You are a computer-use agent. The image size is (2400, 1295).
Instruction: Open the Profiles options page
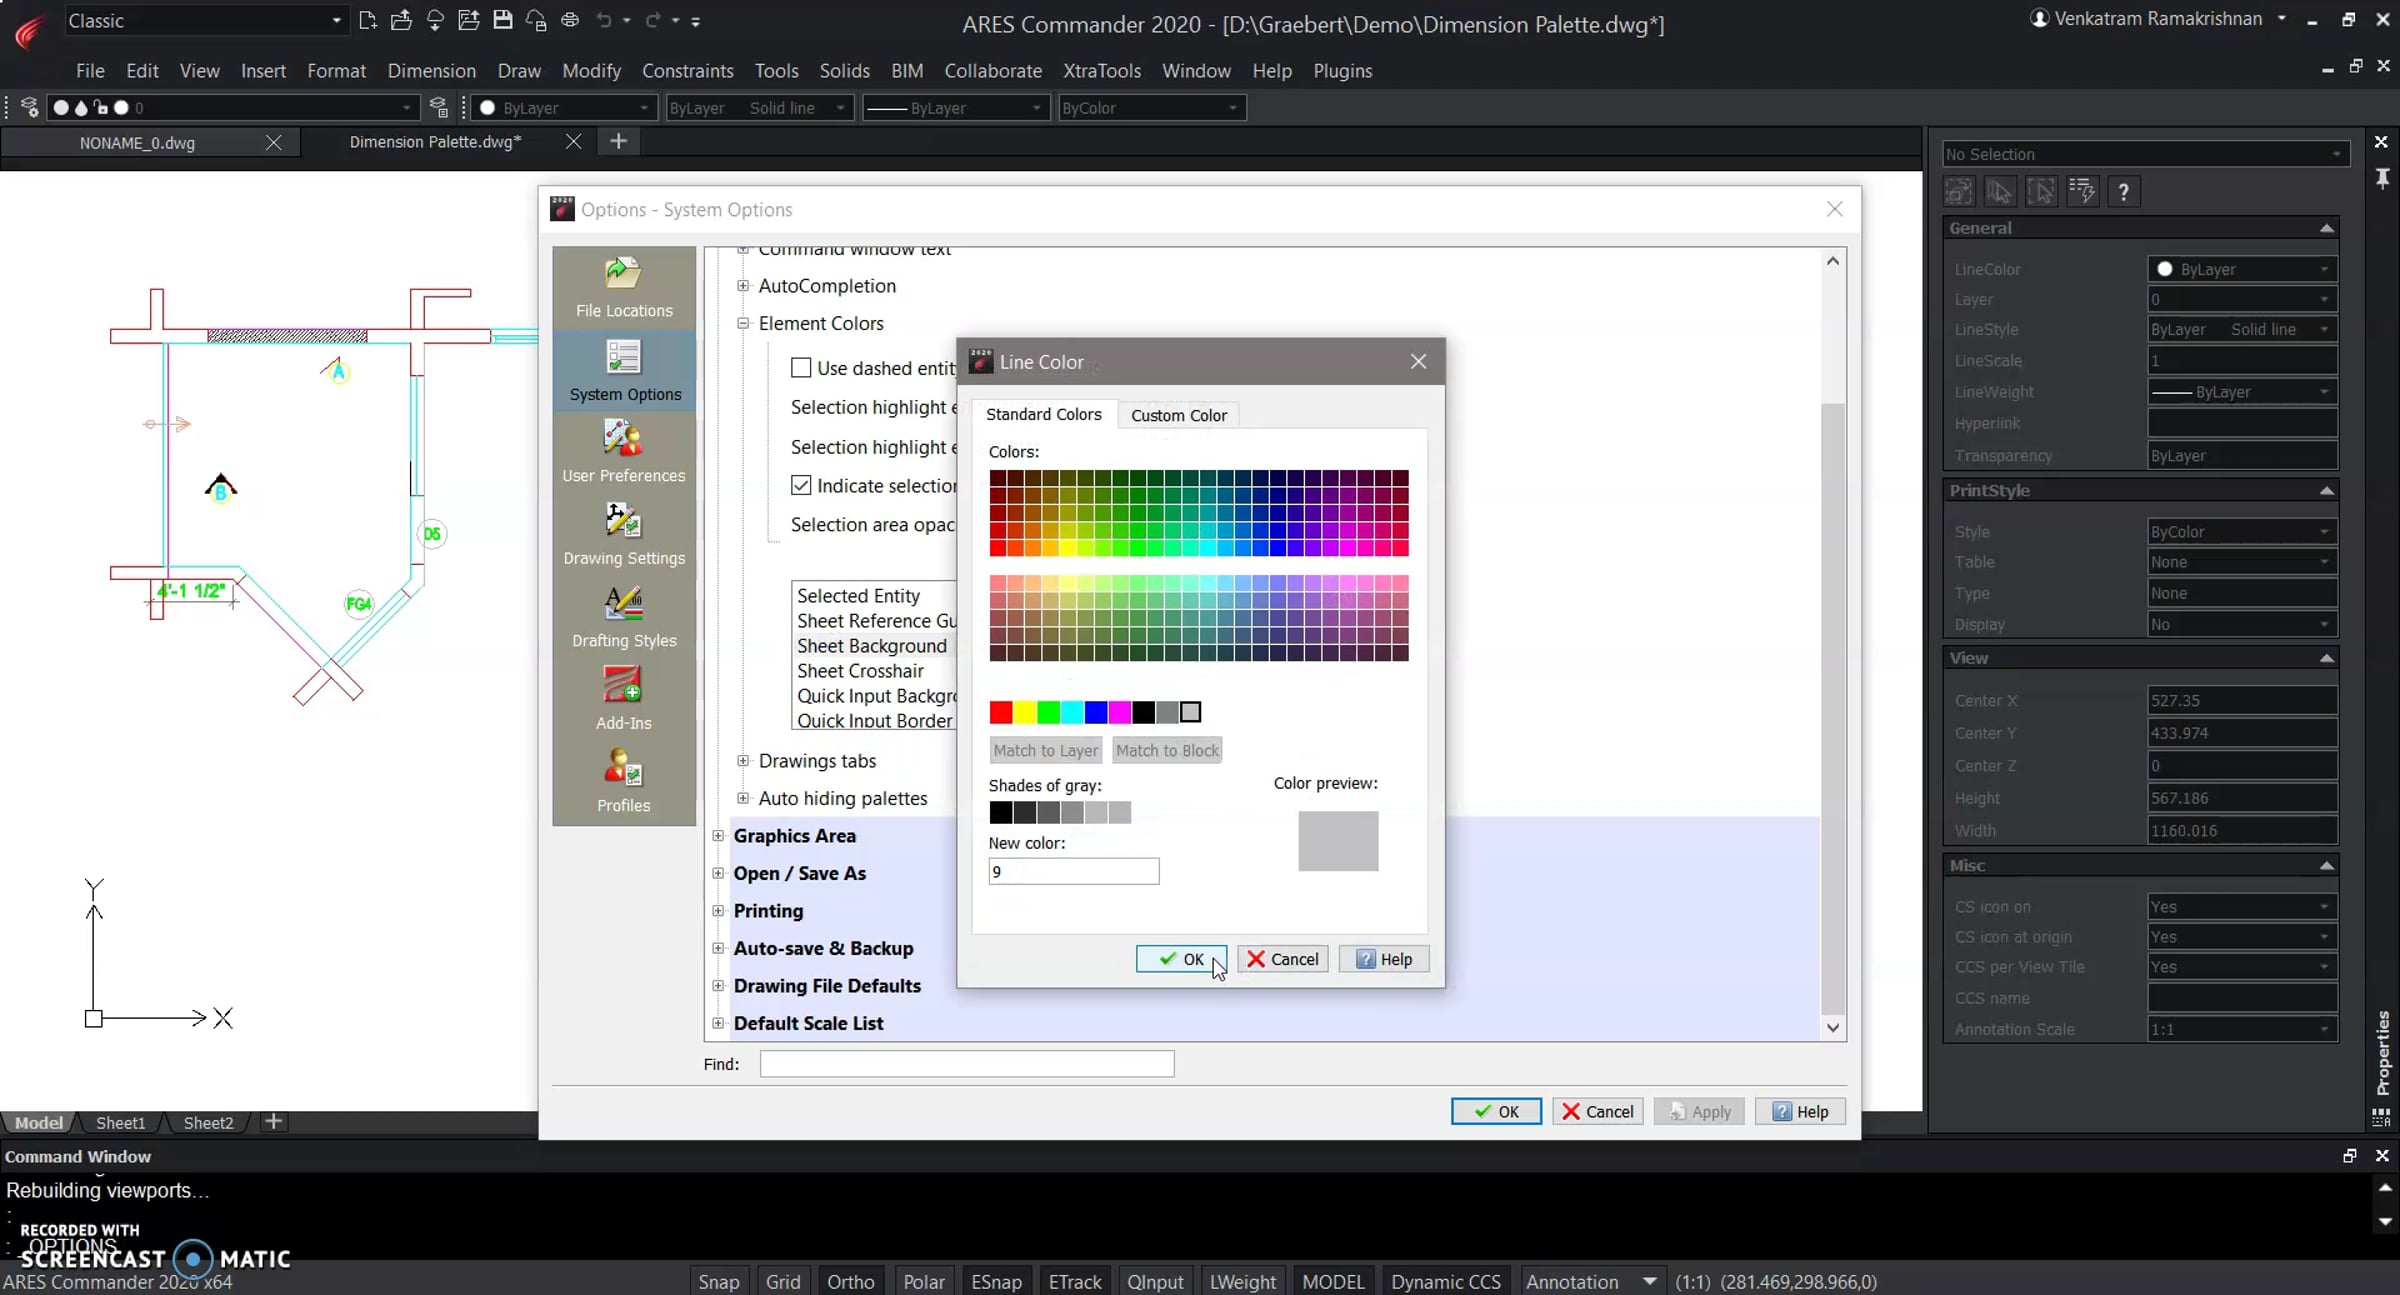(624, 783)
